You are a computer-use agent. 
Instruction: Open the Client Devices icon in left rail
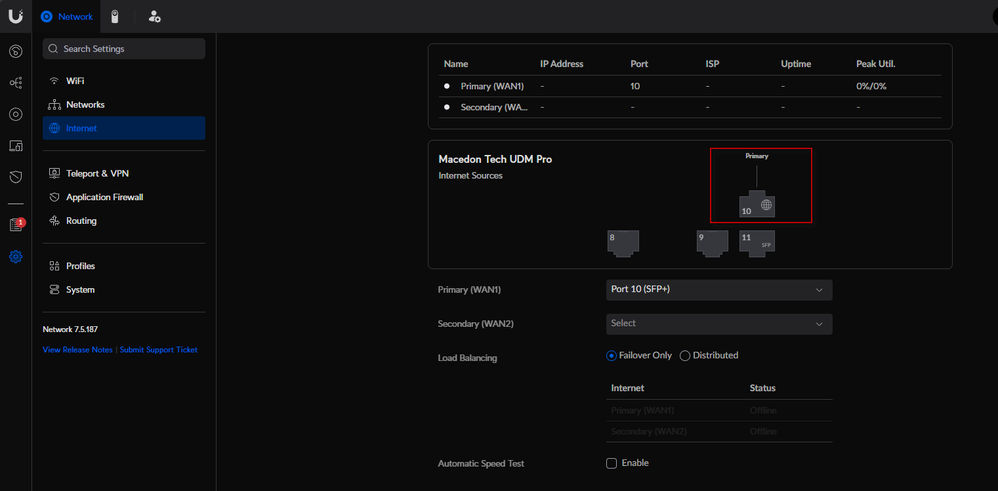16,146
